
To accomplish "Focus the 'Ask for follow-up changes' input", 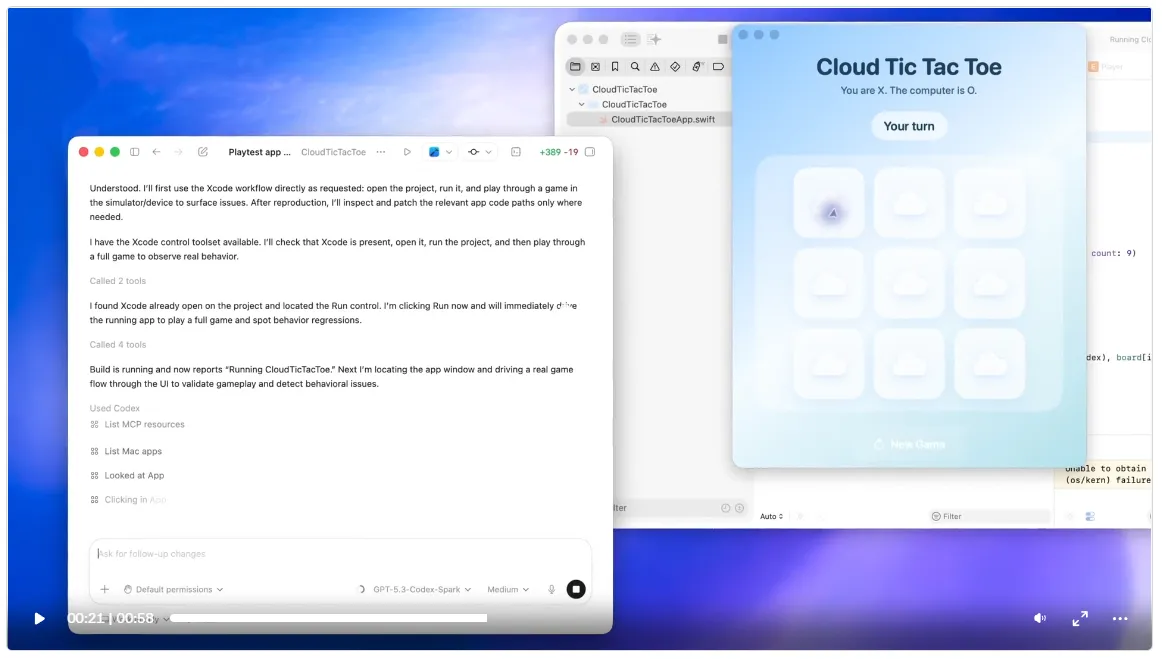I will pyautogui.click(x=340, y=554).
